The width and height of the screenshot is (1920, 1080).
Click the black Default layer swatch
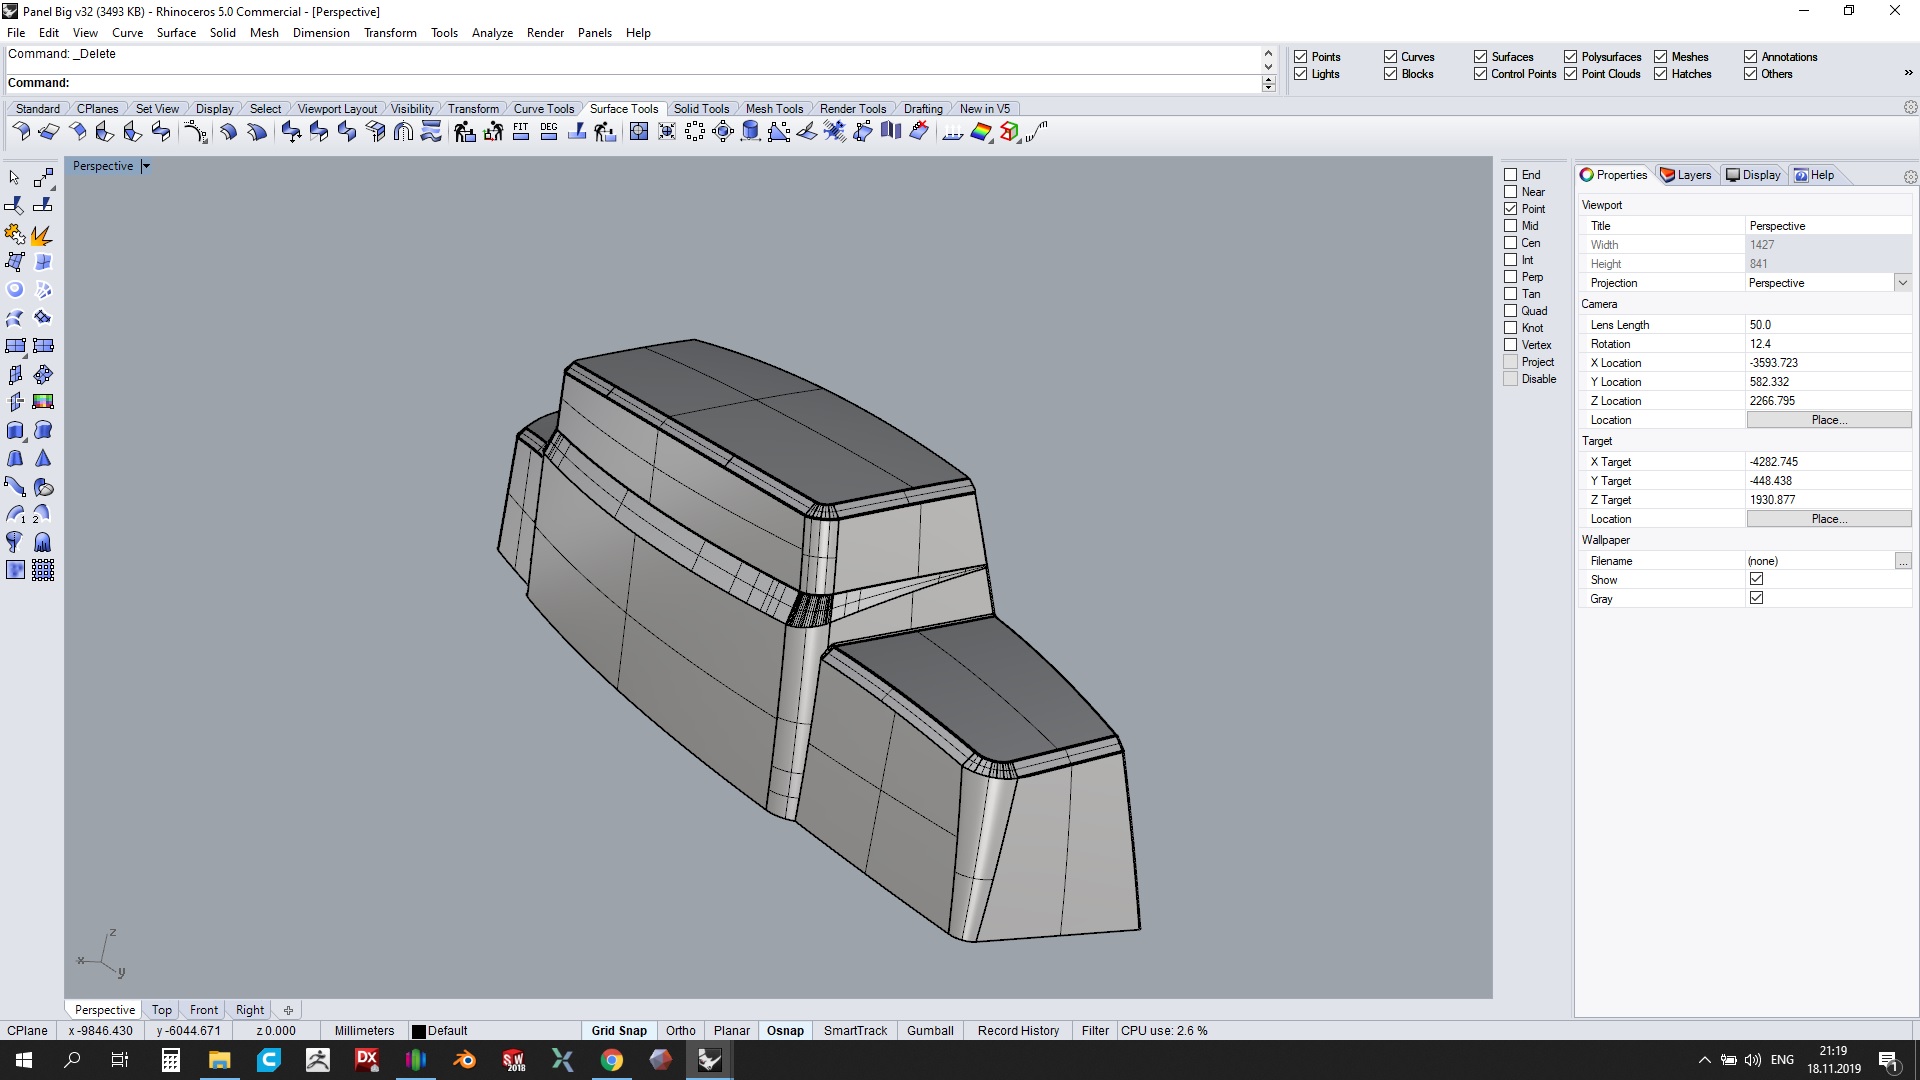(419, 1031)
